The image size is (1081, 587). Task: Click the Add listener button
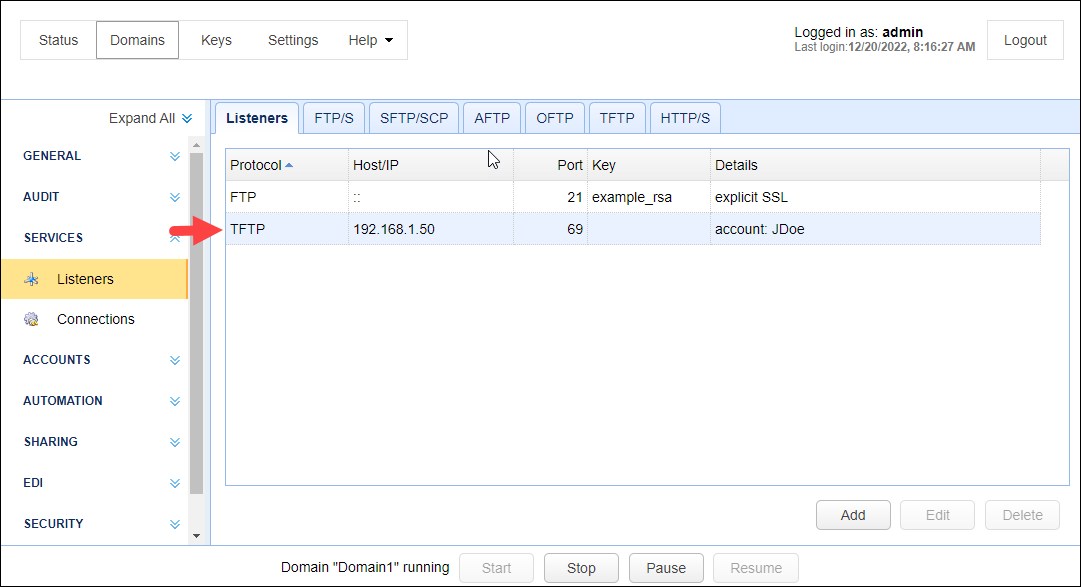(852, 515)
